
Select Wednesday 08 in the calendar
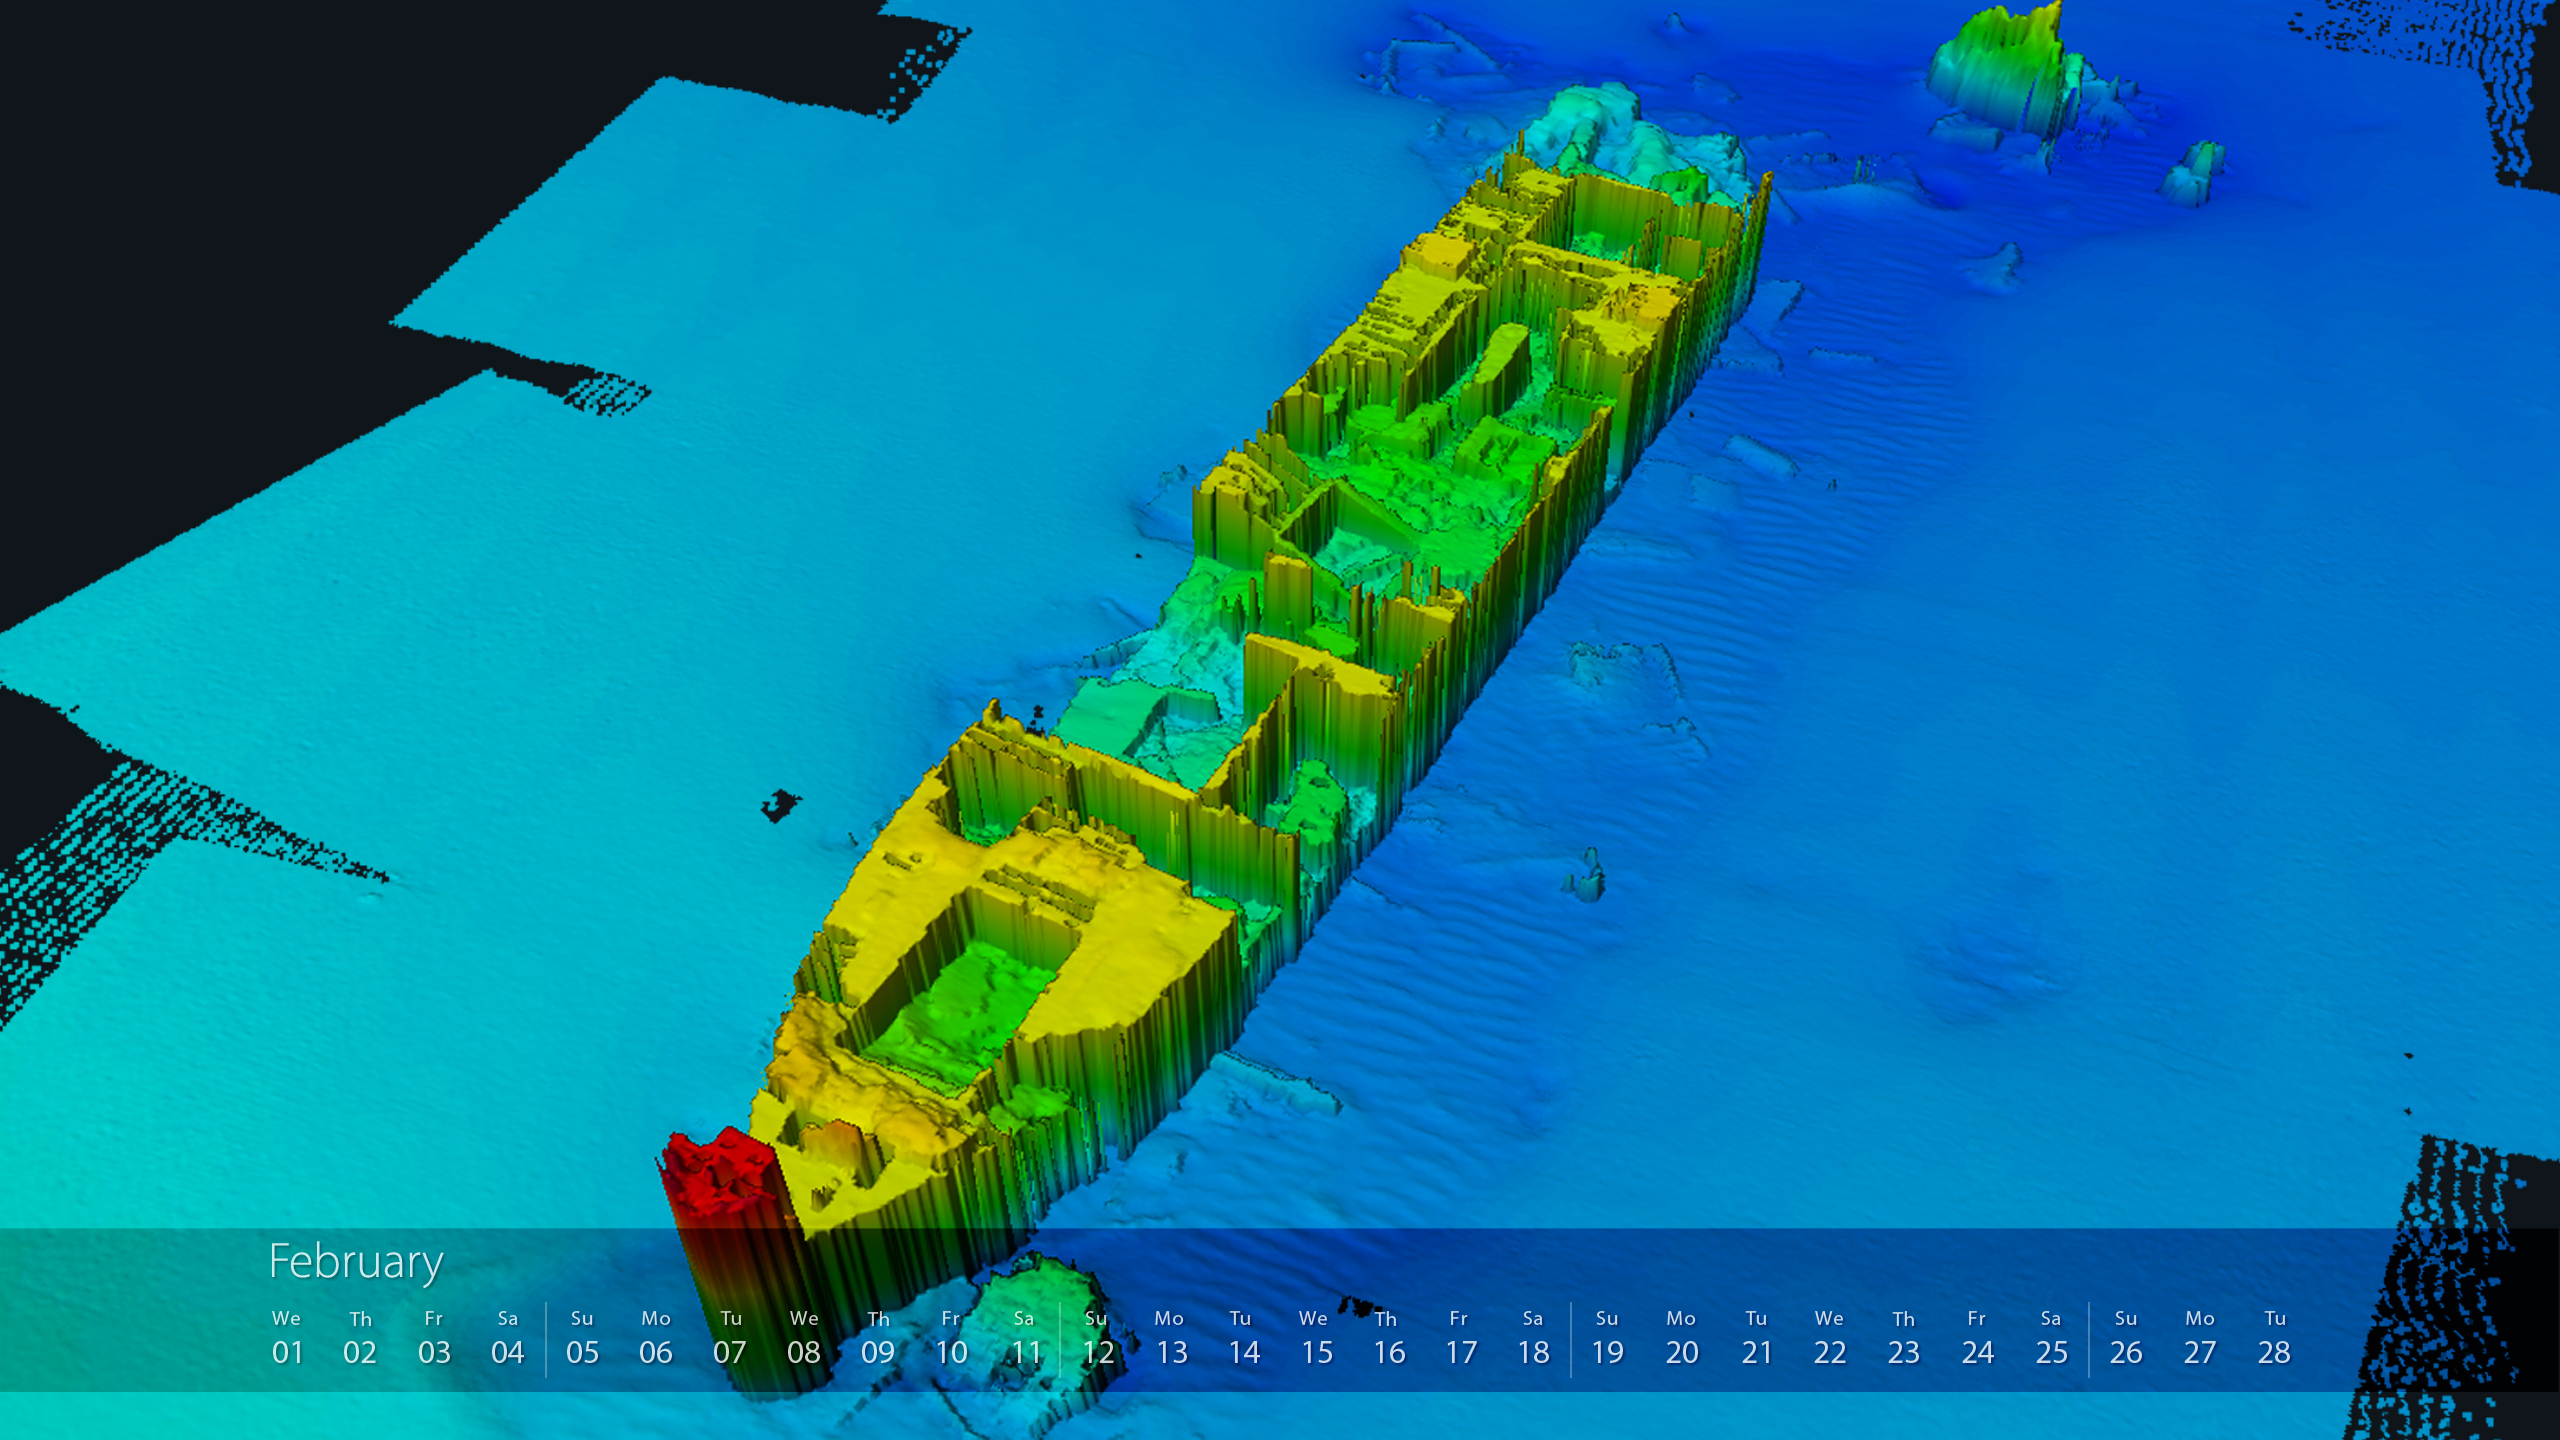(804, 1338)
